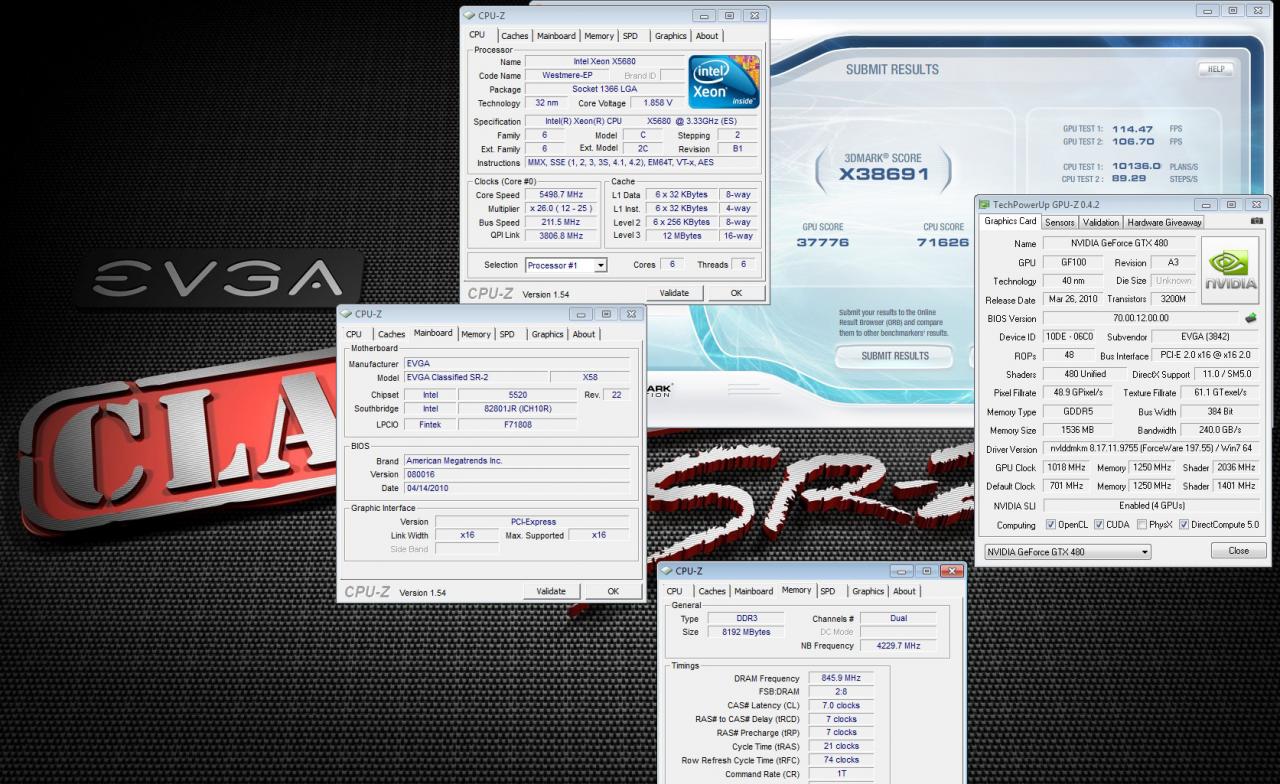The width and height of the screenshot is (1280, 784).
Task: Click the Enabled (4 GPUs) SLI field
Action: point(1151,506)
